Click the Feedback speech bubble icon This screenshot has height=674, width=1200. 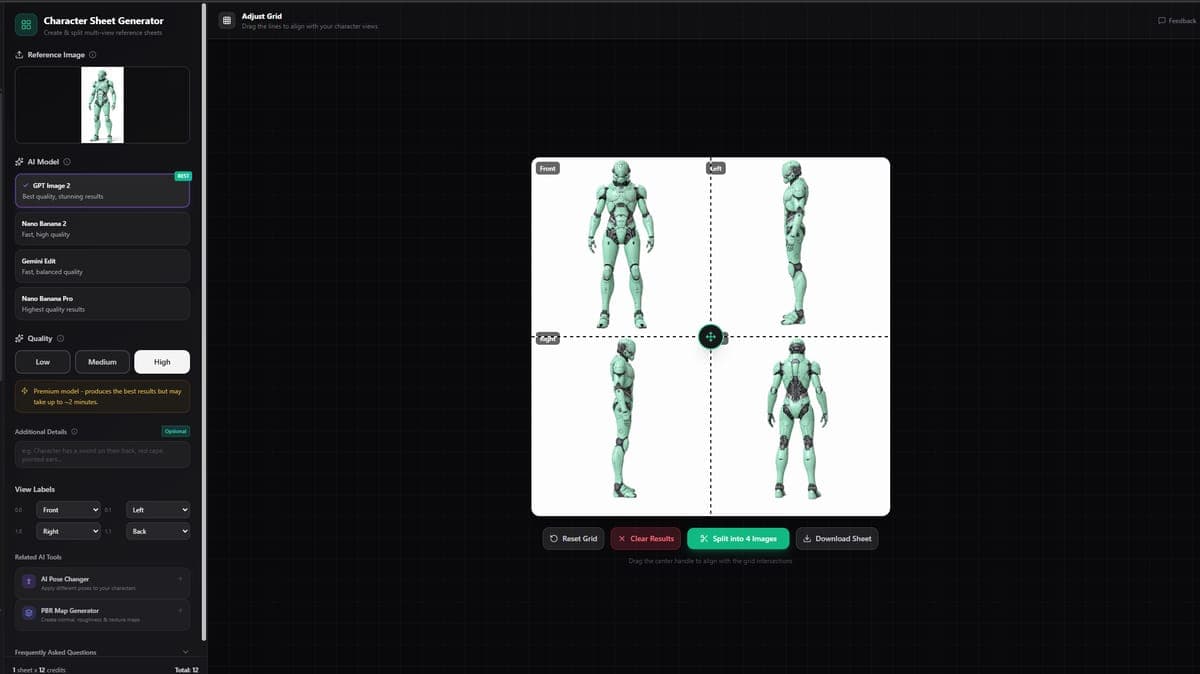coord(1161,20)
